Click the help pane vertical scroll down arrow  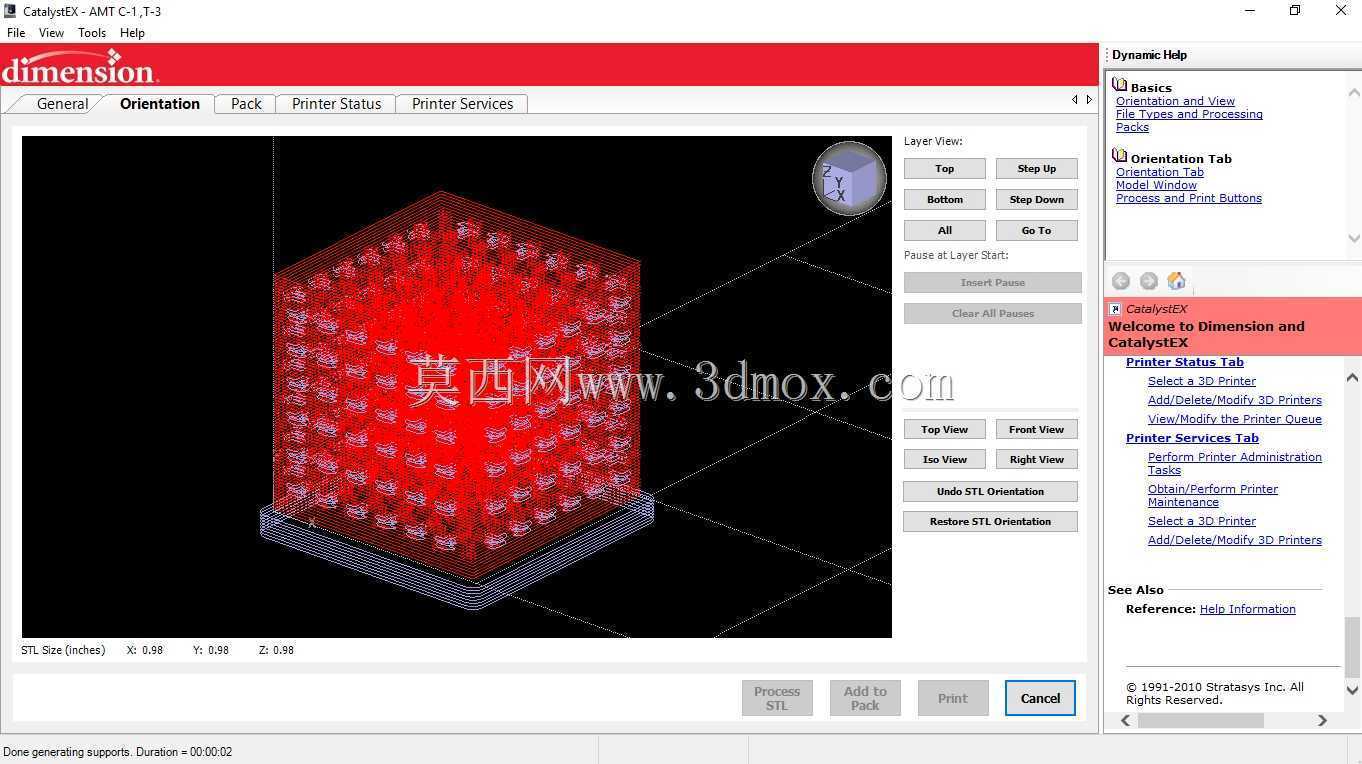coord(1353,690)
